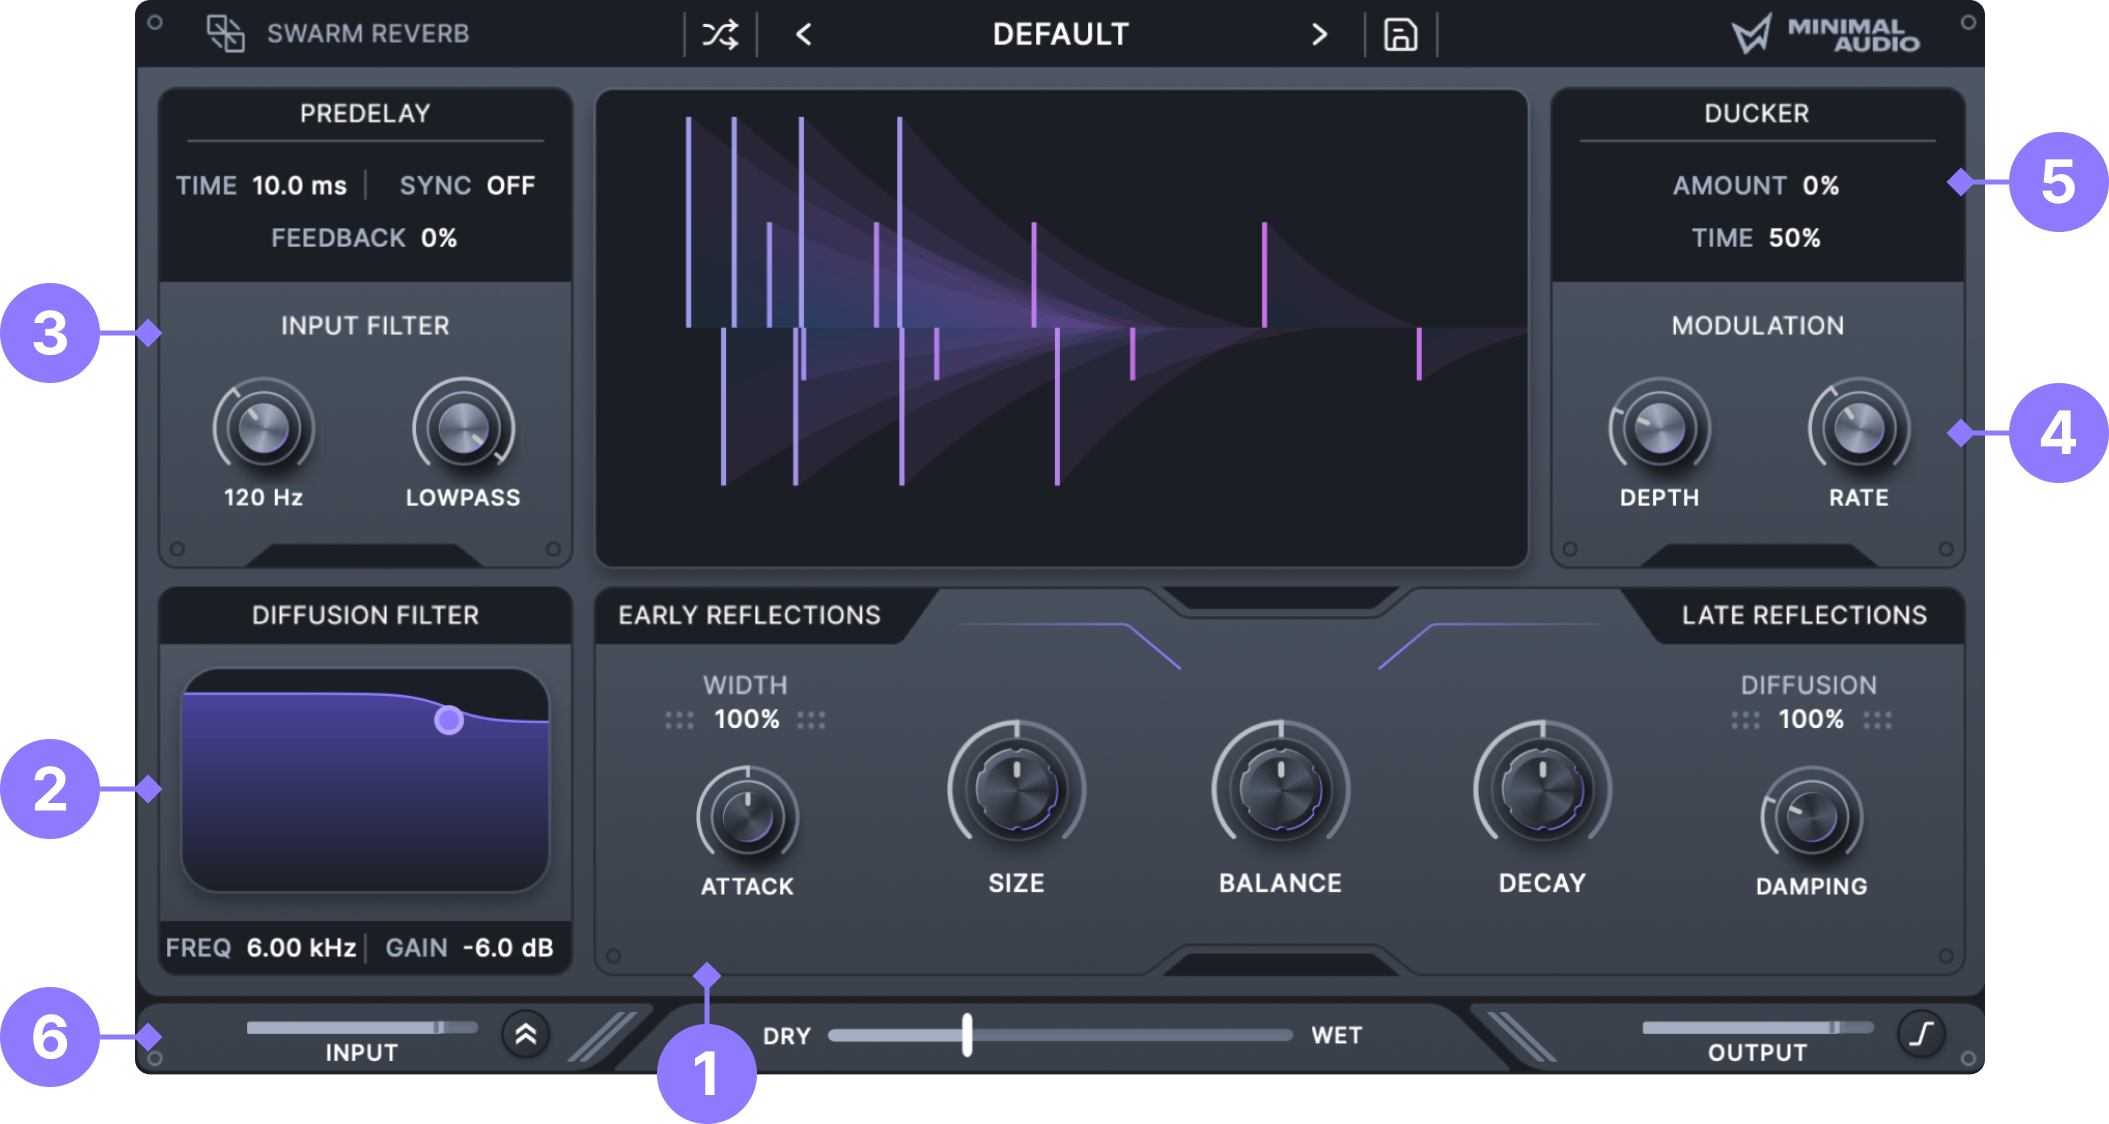Open the preset browser labeled DEFAULT

tap(1060, 33)
